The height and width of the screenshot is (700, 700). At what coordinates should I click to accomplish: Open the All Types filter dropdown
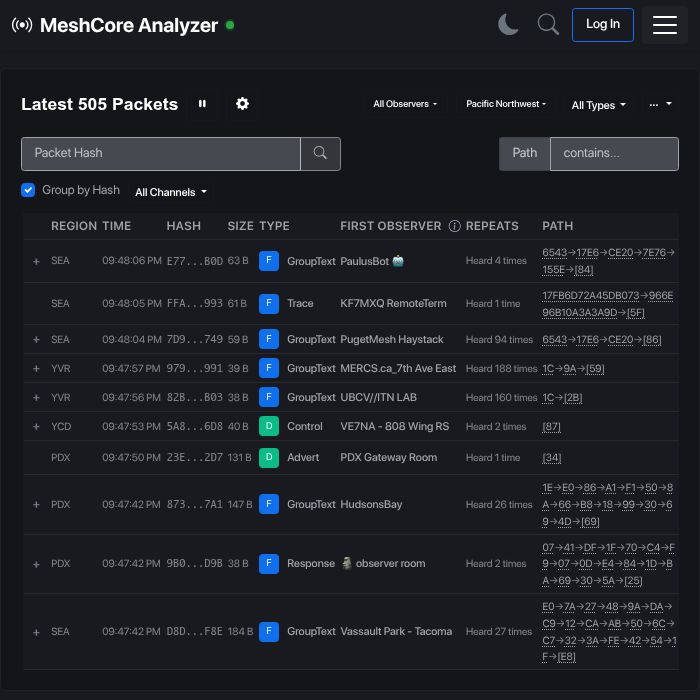(x=598, y=105)
